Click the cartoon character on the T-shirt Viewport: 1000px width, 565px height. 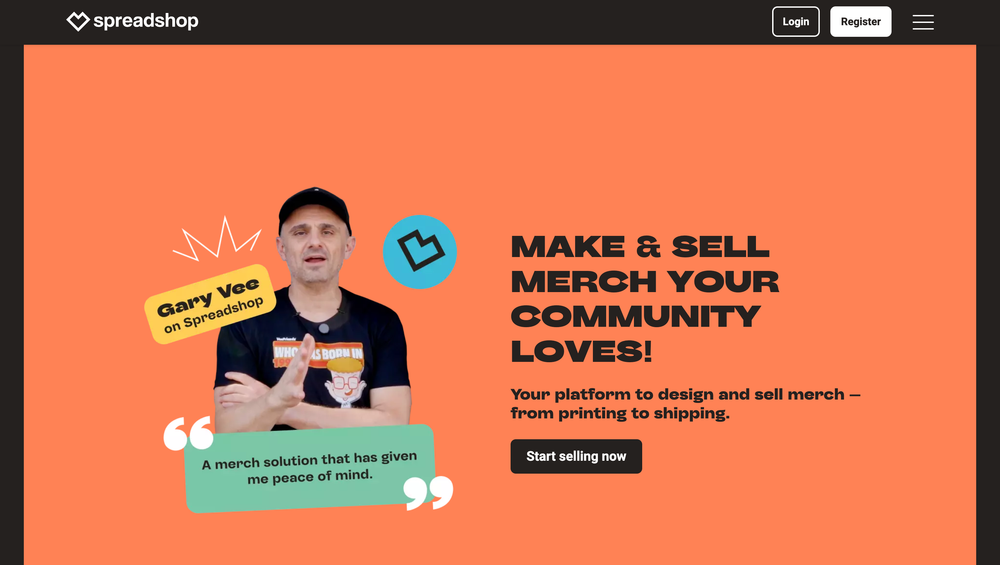pos(345,381)
